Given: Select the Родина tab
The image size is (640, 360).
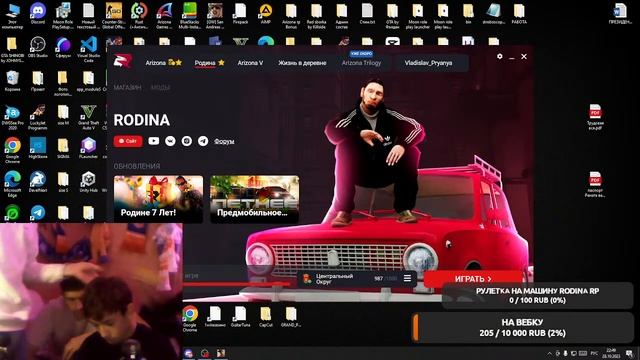Looking at the screenshot, I should [209, 63].
